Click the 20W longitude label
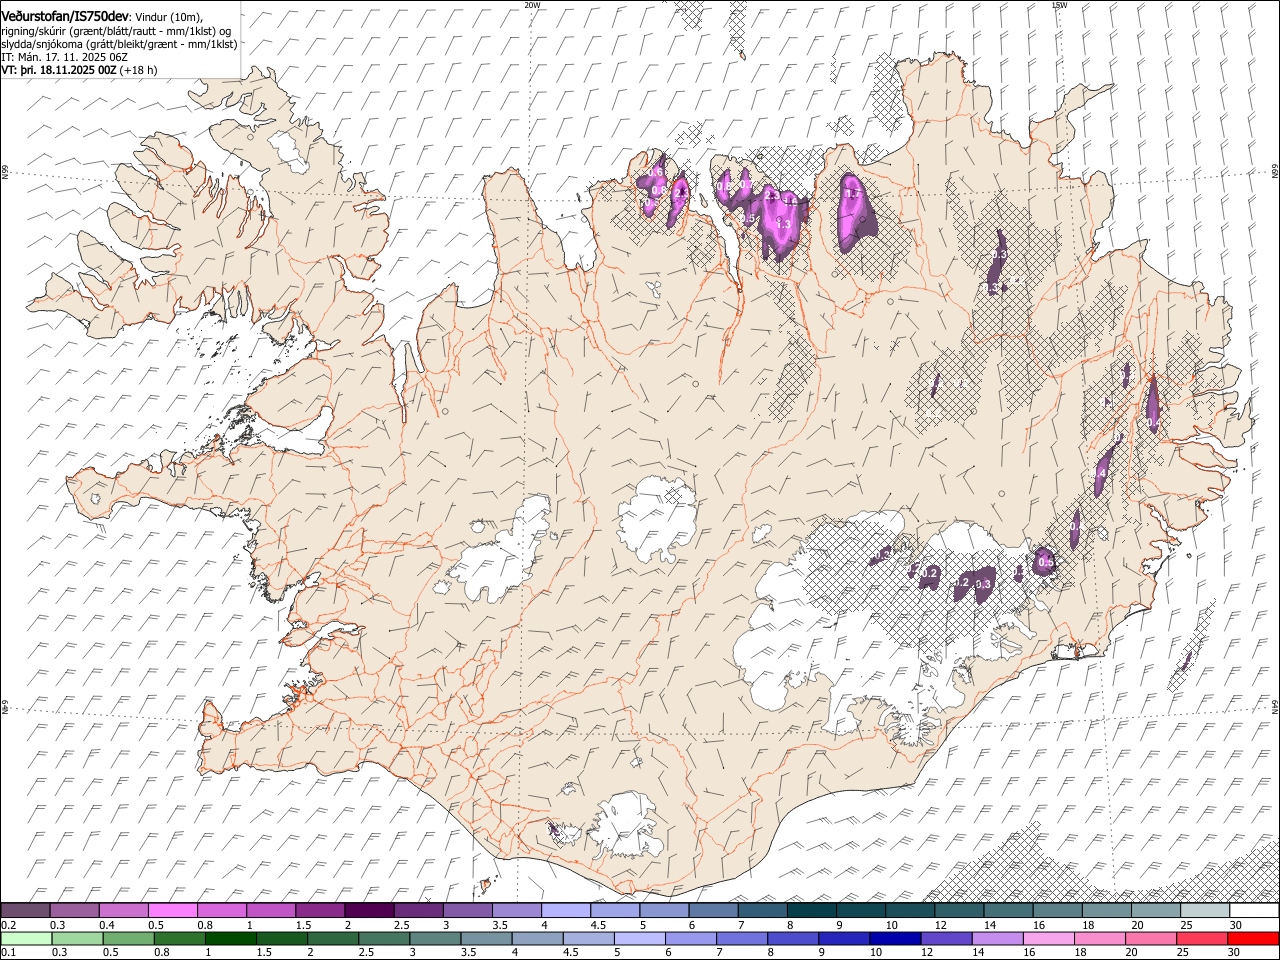 pos(532,5)
